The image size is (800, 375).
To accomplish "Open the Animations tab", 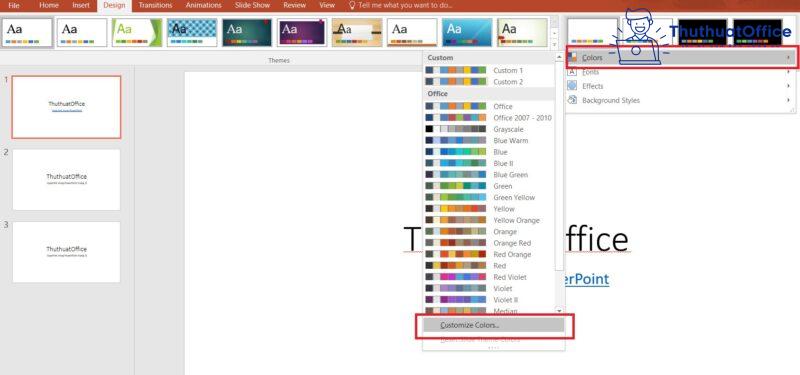I will pyautogui.click(x=203, y=6).
